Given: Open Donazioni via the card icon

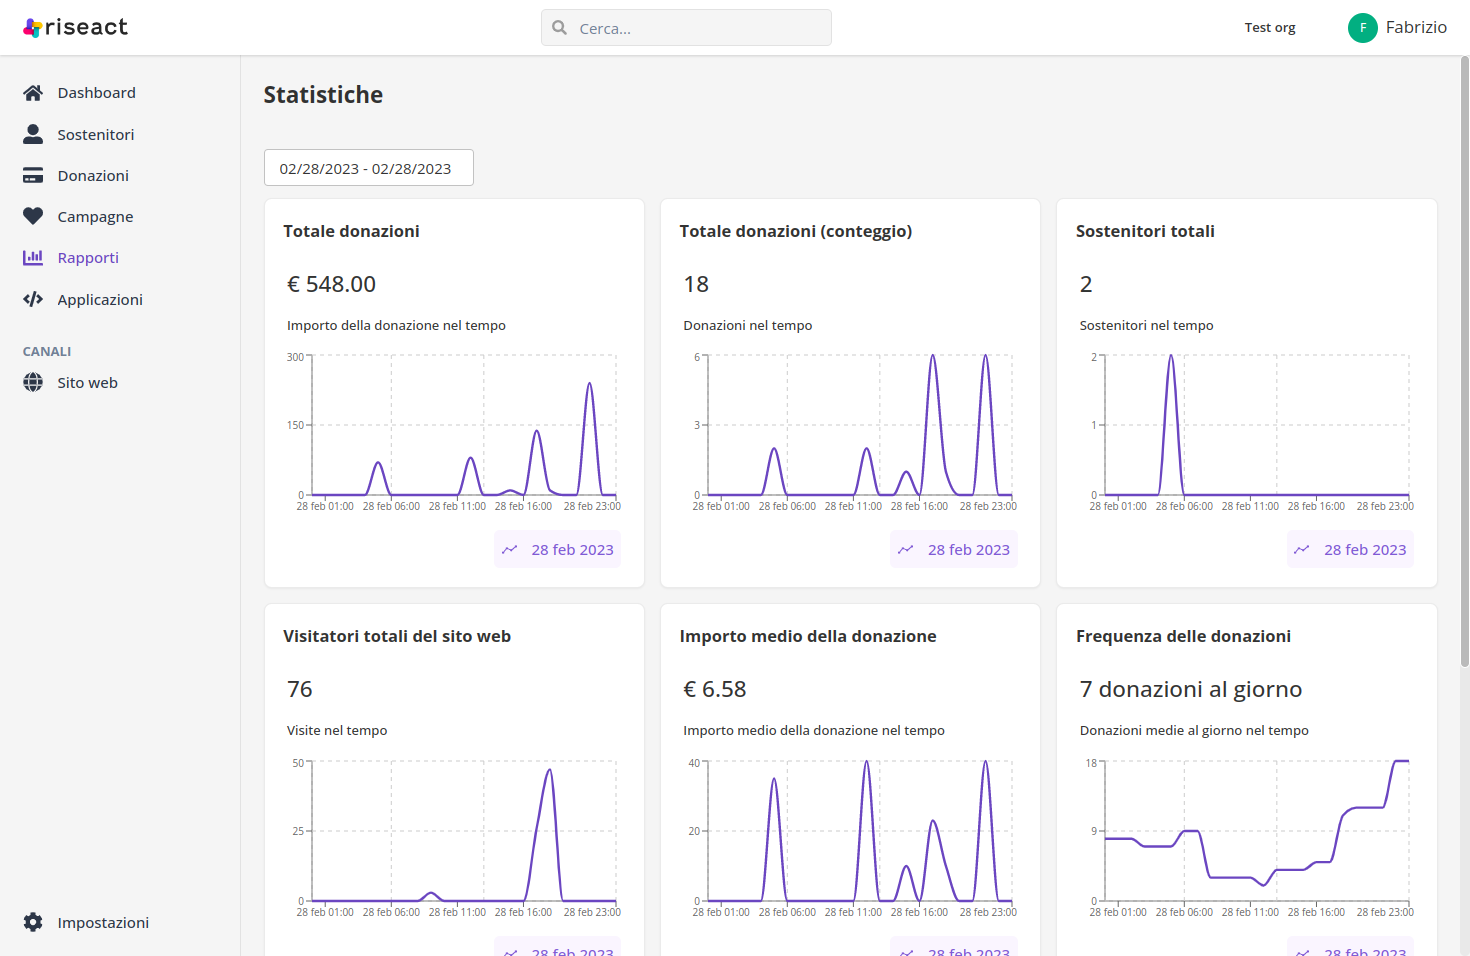Looking at the screenshot, I should (33, 175).
